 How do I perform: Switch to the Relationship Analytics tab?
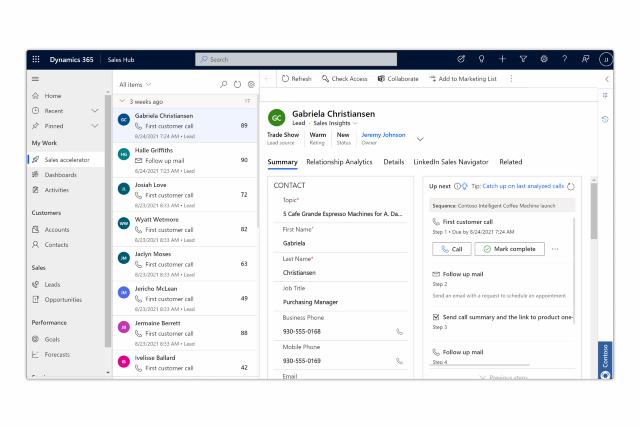339,161
